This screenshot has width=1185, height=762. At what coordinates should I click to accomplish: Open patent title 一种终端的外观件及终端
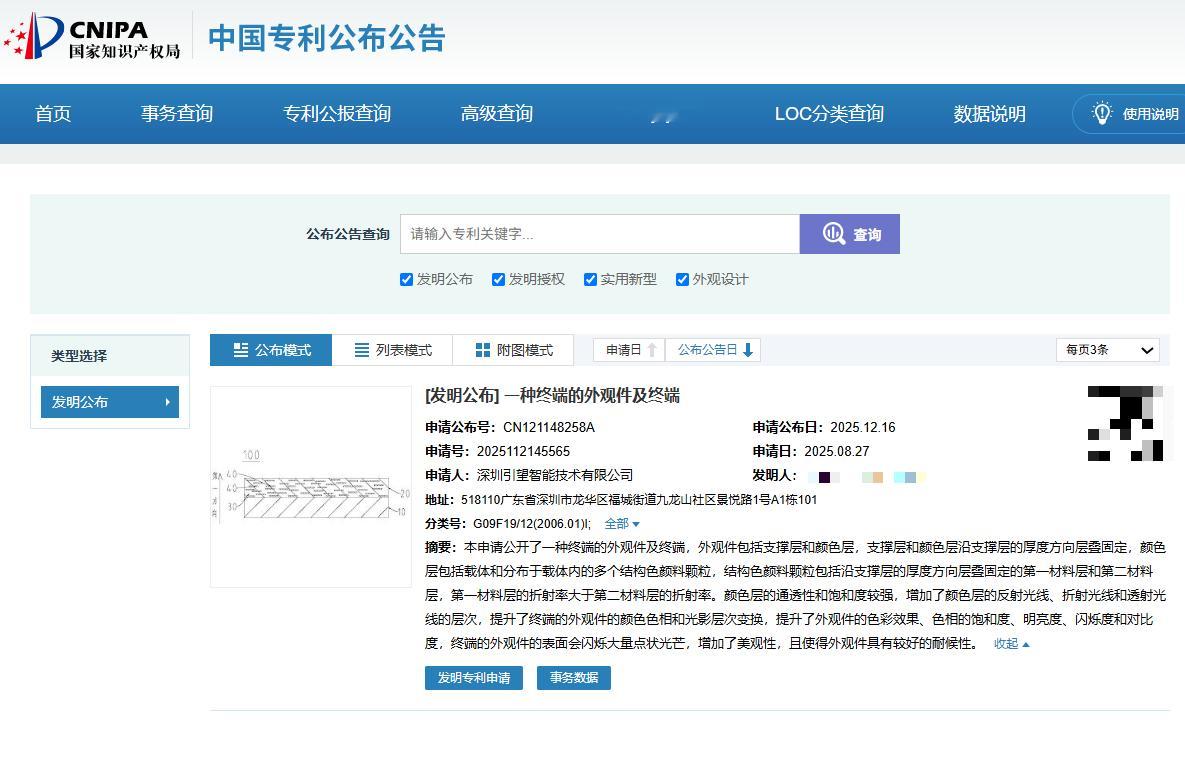tap(592, 395)
